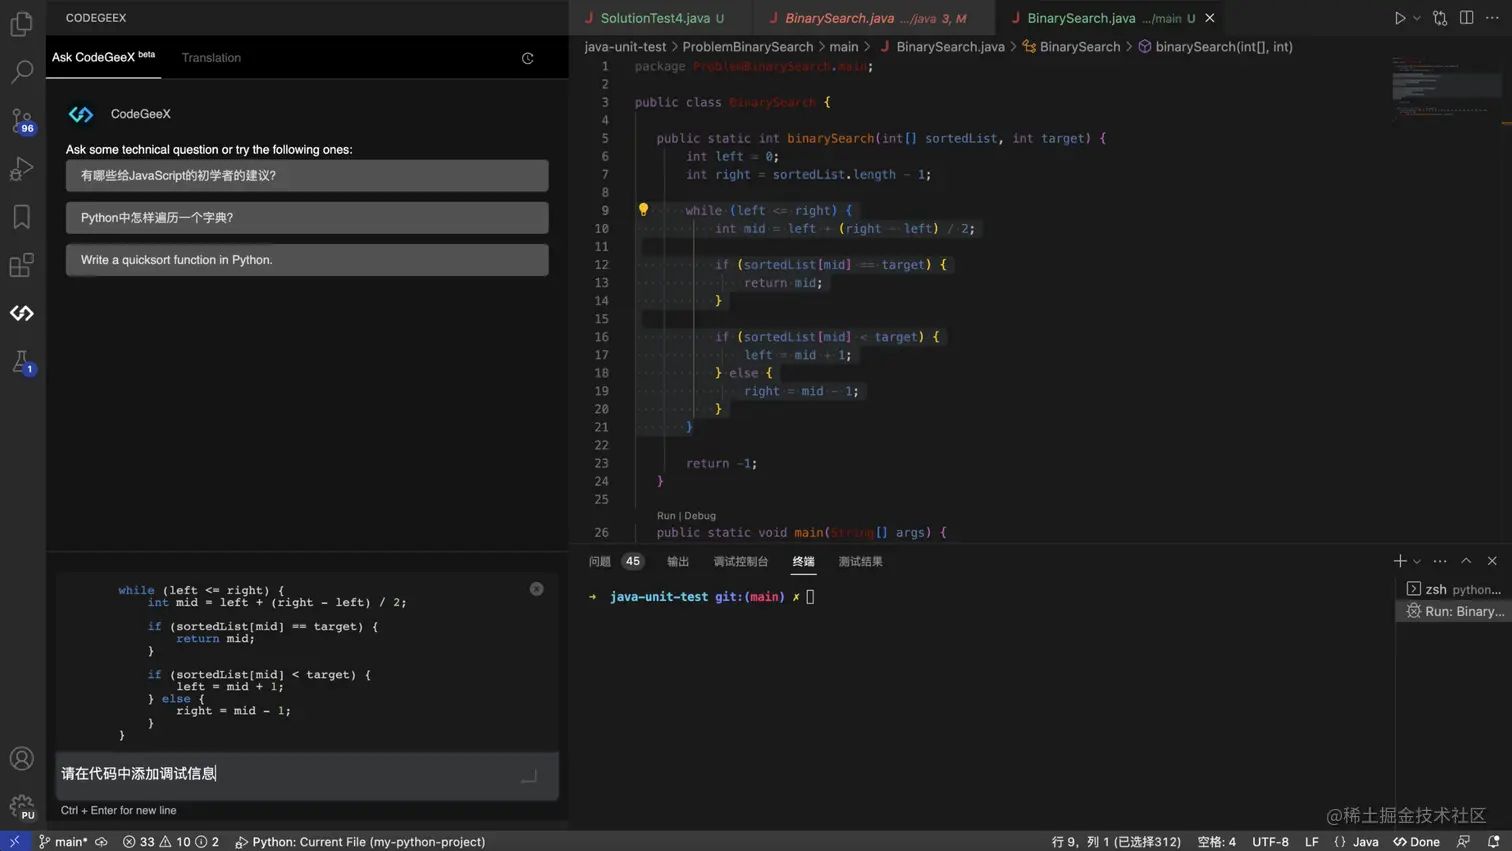Change indentation via 空格: 4
This screenshot has height=851, width=1512.
coord(1216,842)
